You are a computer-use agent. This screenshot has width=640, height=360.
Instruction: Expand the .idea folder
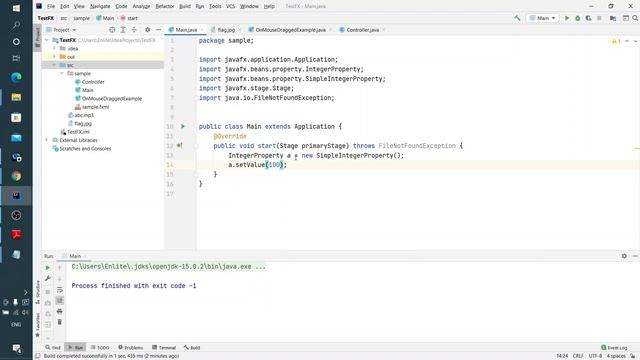tap(54, 49)
